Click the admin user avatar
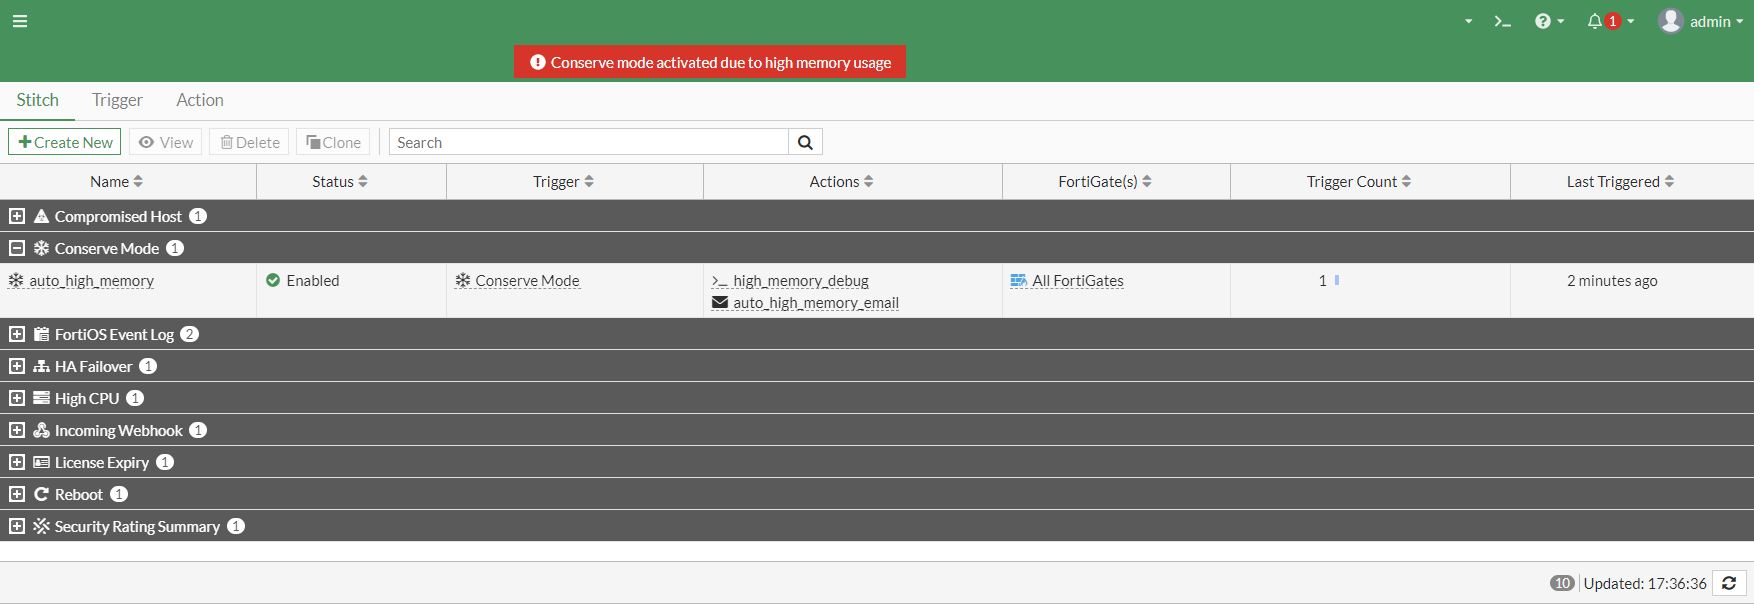 tap(1670, 21)
